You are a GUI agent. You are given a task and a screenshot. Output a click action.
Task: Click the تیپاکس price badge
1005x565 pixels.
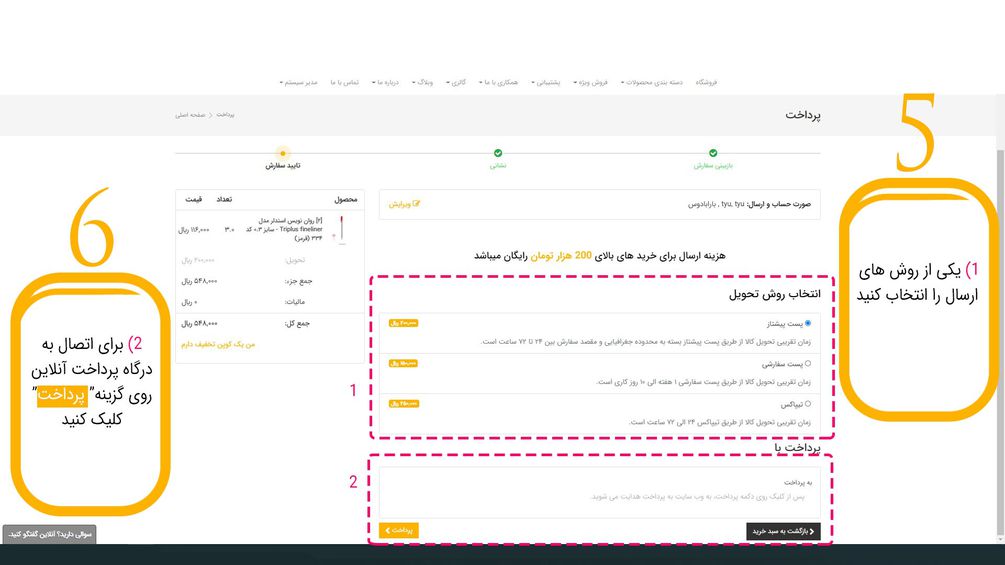coord(403,404)
